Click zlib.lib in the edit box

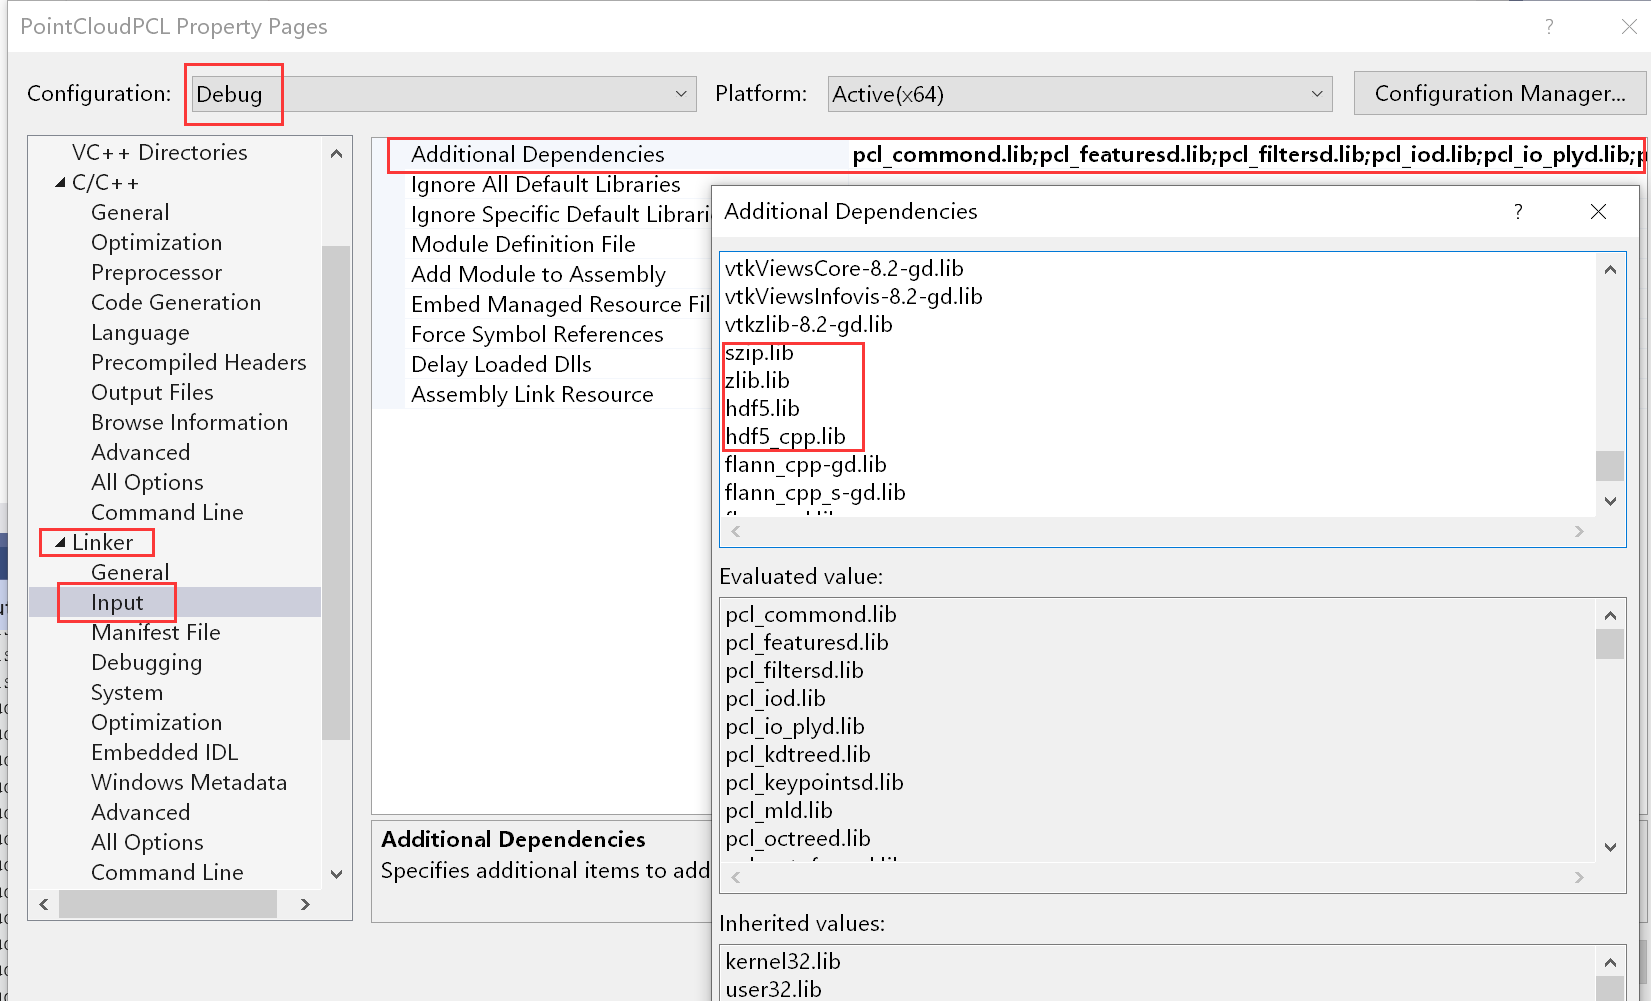coord(757,380)
